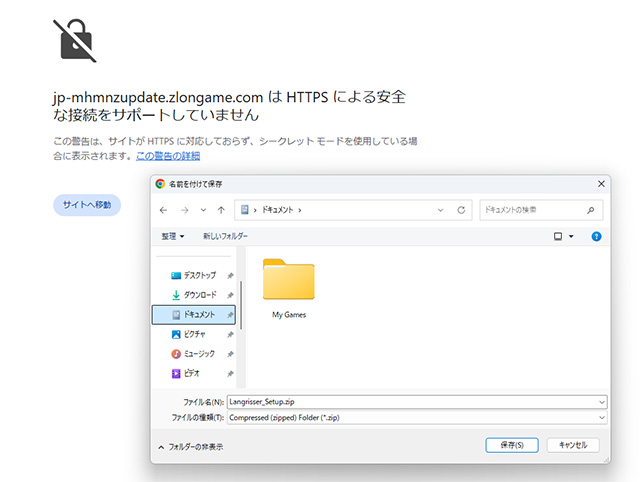The width and height of the screenshot is (640, 482).
Task: Select ダウンロード in the sidebar
Action: [199, 295]
